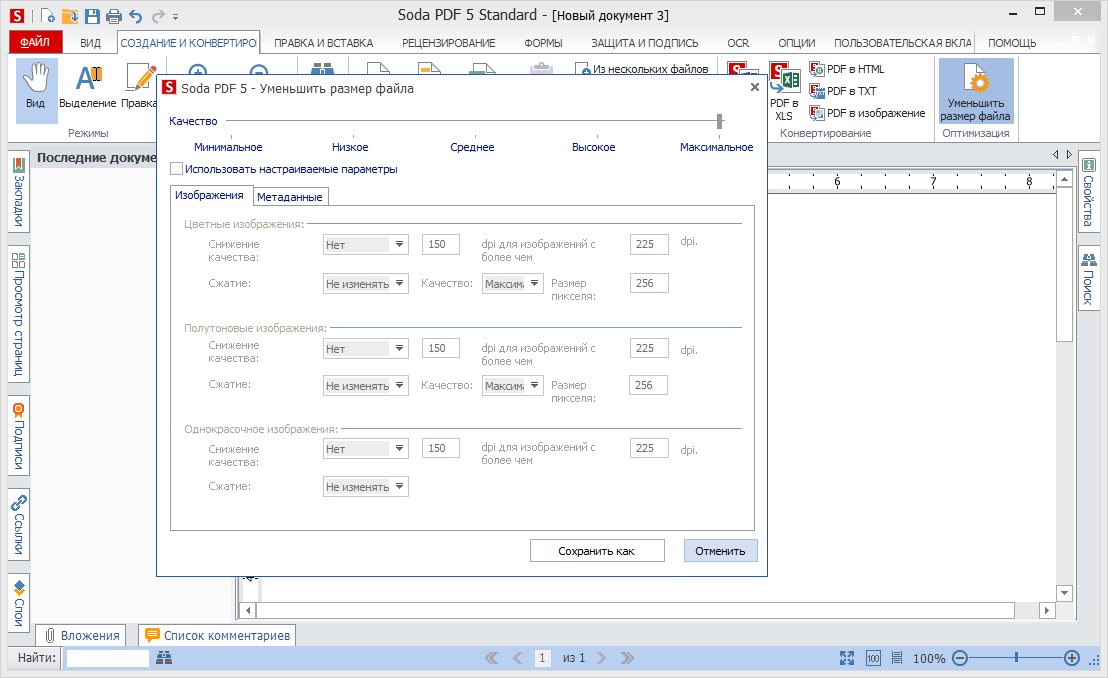The image size is (1108, 678).
Task: Switch to the ВИД ribbon tab
Action: (90, 43)
